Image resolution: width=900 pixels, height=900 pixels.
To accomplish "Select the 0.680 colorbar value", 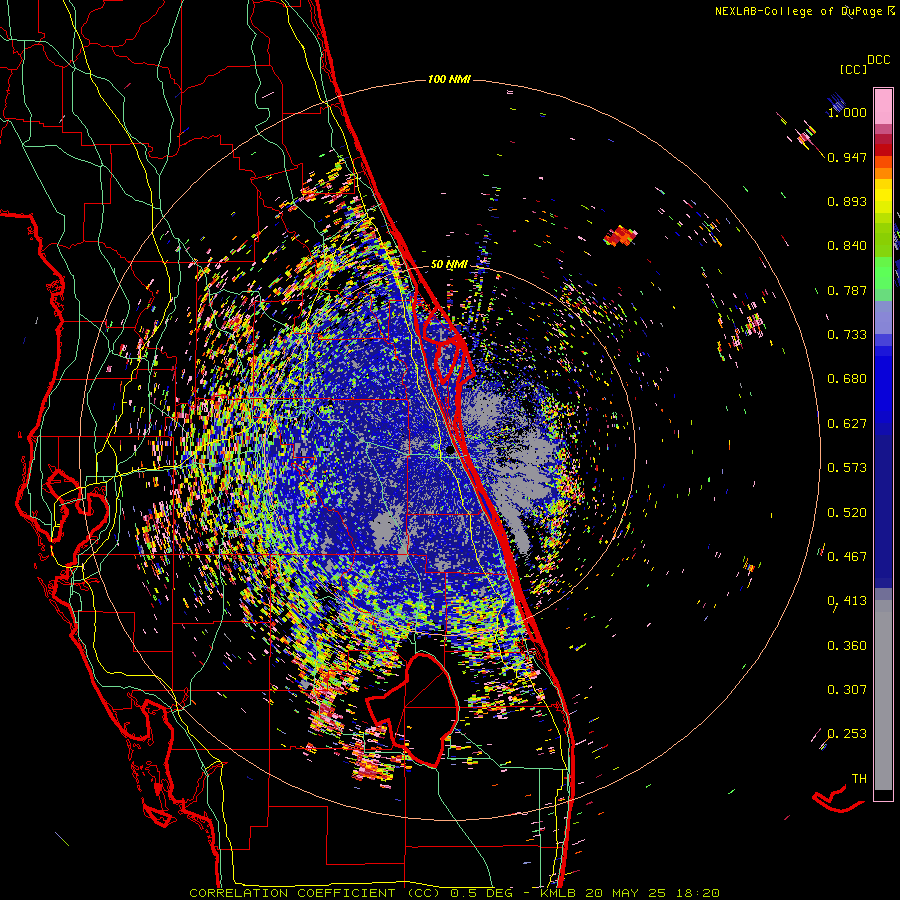I will [847, 379].
